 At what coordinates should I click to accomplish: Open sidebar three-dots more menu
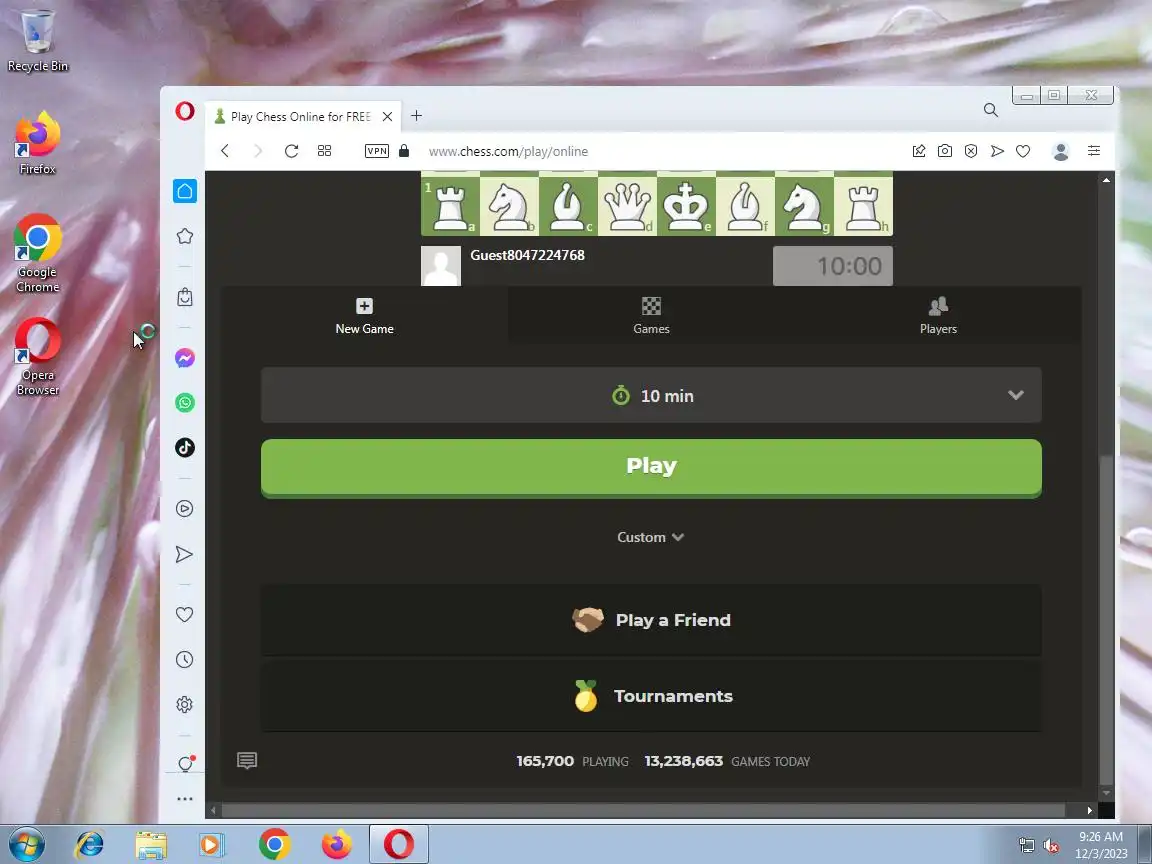[x=185, y=799]
